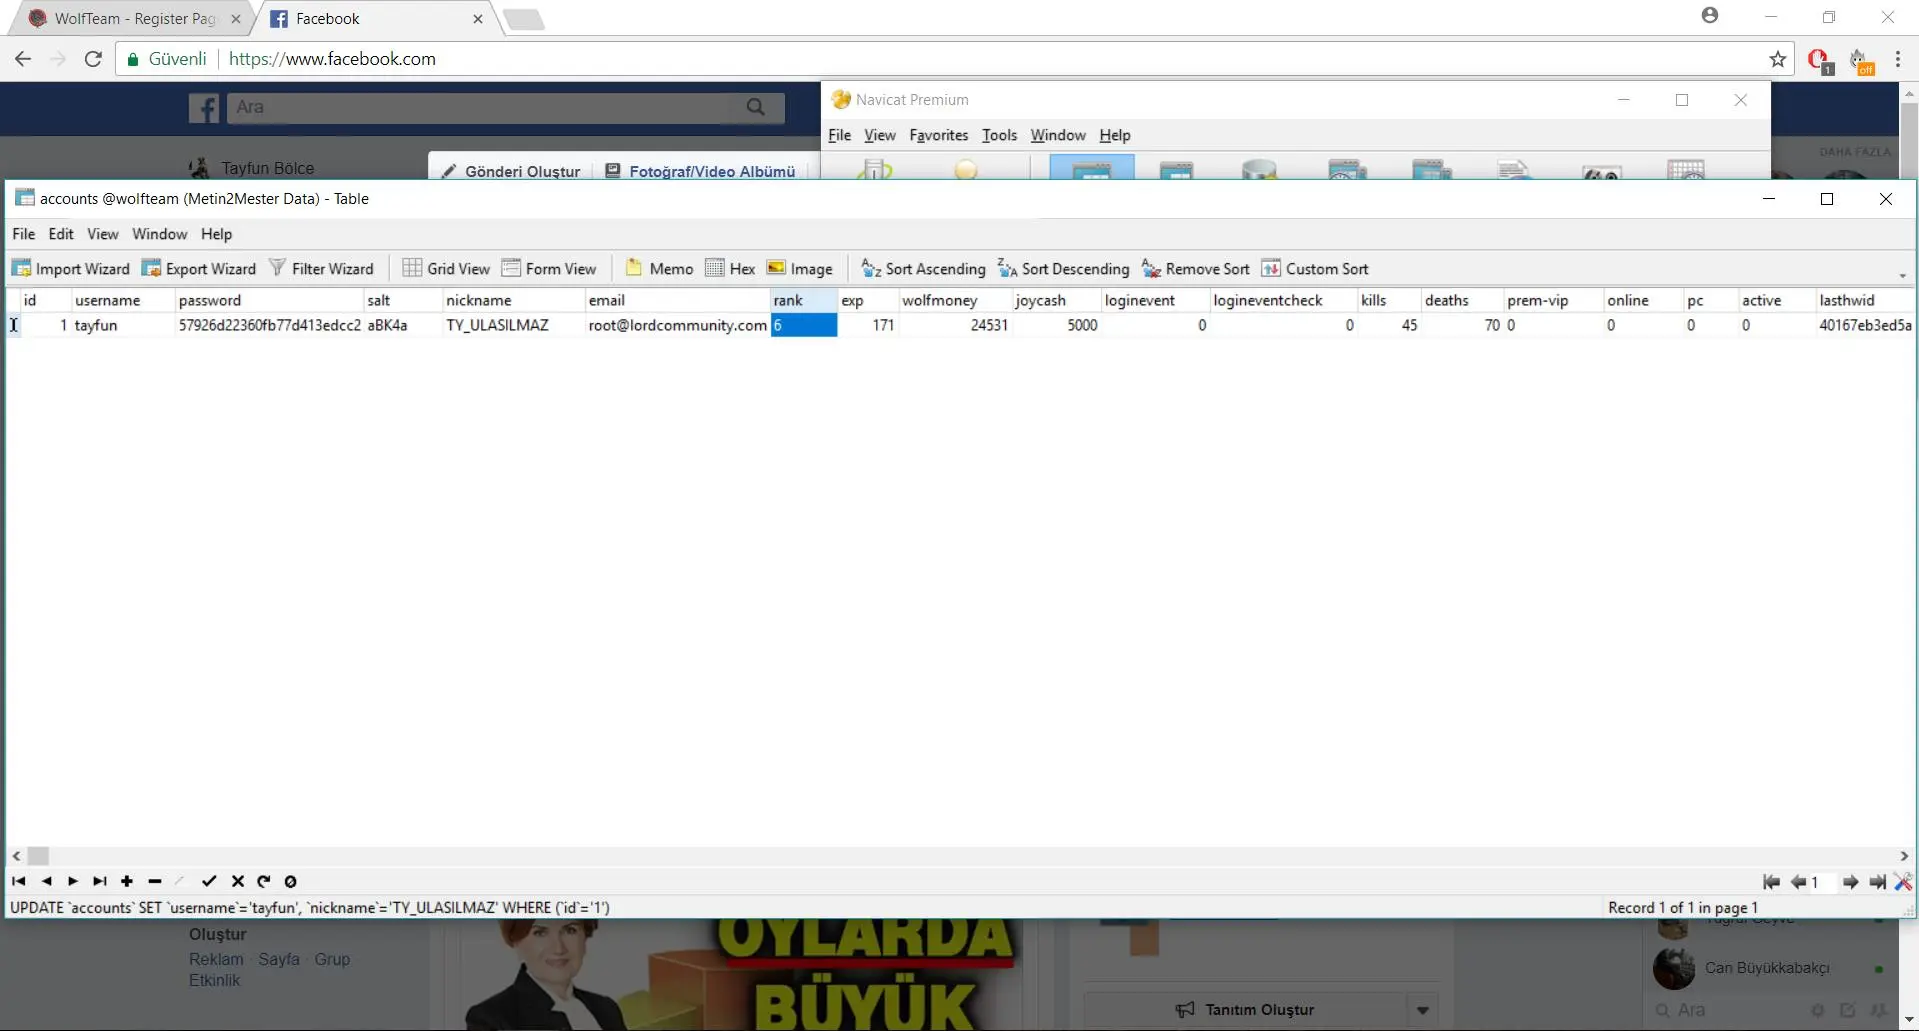This screenshot has height=1031, width=1919.
Task: Switch to Form View
Action: pyautogui.click(x=549, y=269)
